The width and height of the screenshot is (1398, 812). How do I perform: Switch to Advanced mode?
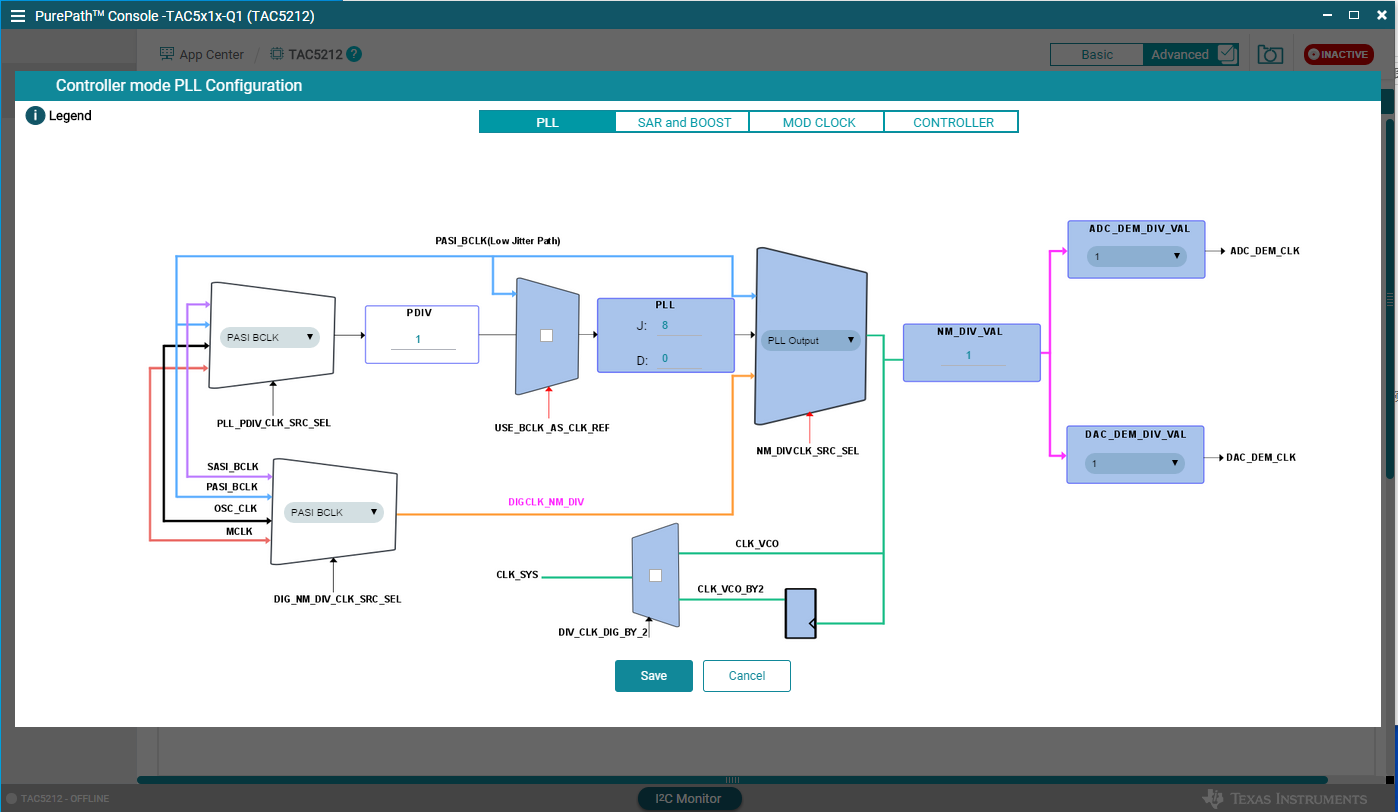click(1180, 54)
